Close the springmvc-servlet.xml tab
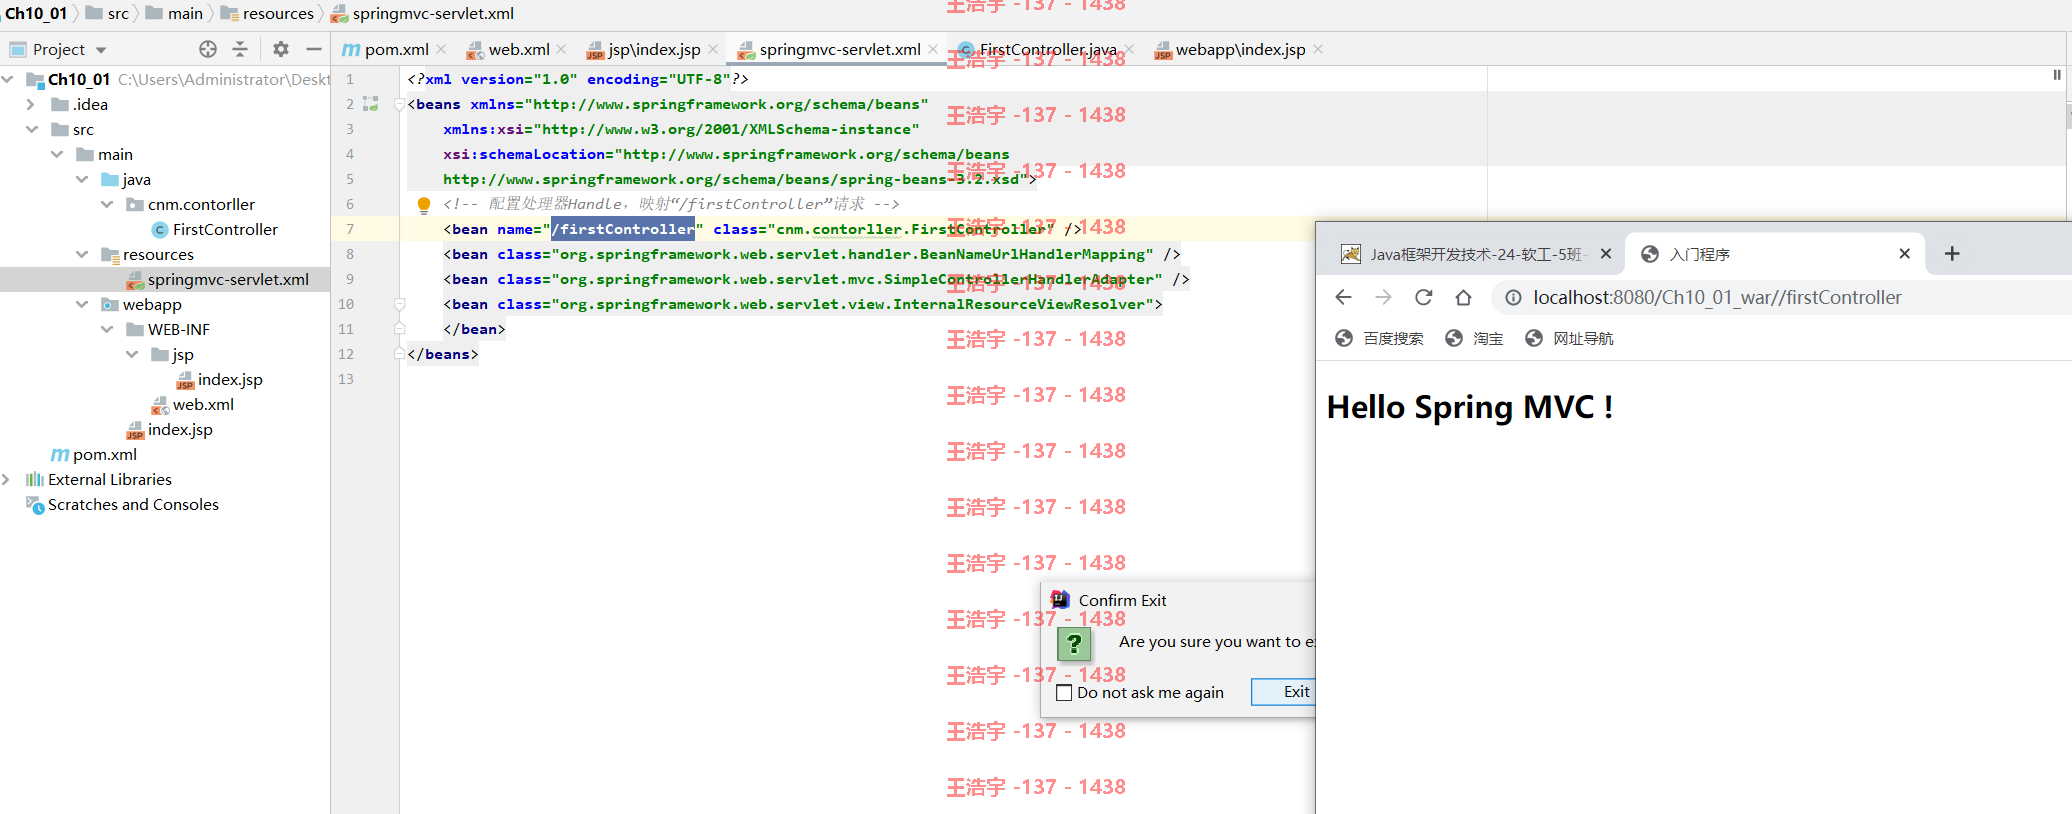The width and height of the screenshot is (2072, 814). [x=933, y=49]
